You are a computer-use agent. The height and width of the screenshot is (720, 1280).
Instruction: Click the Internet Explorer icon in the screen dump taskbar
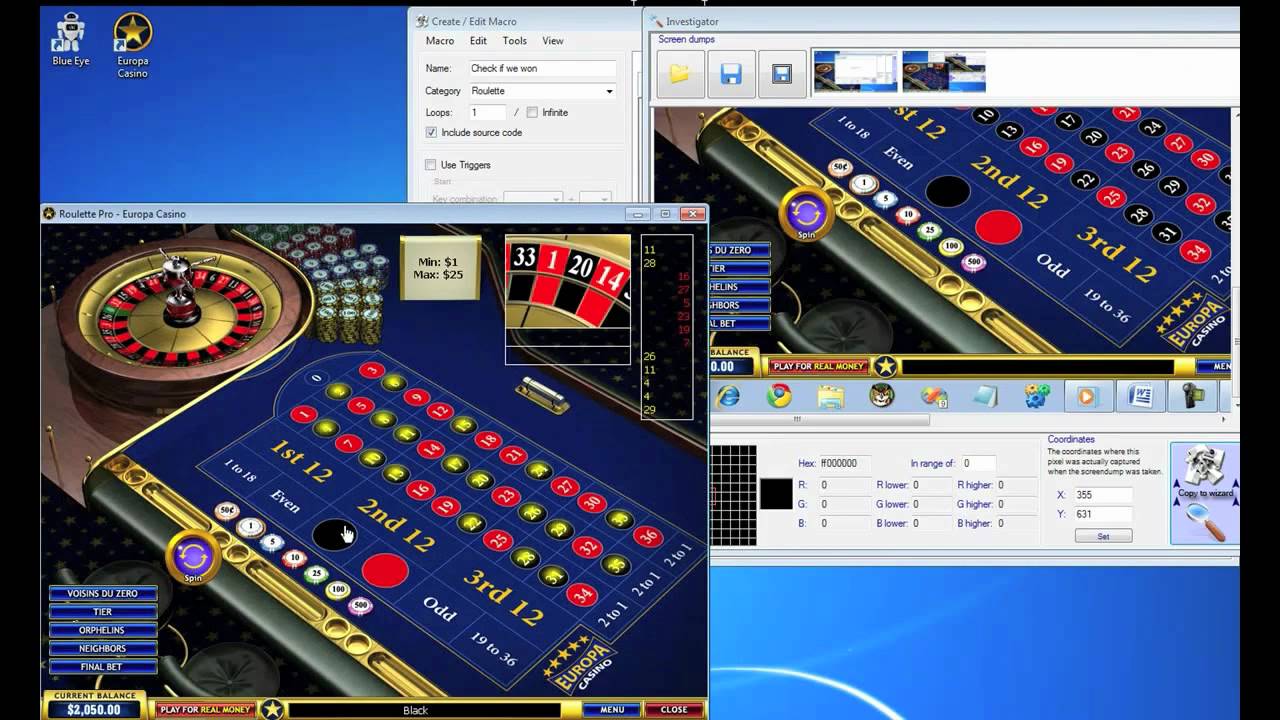tap(728, 396)
